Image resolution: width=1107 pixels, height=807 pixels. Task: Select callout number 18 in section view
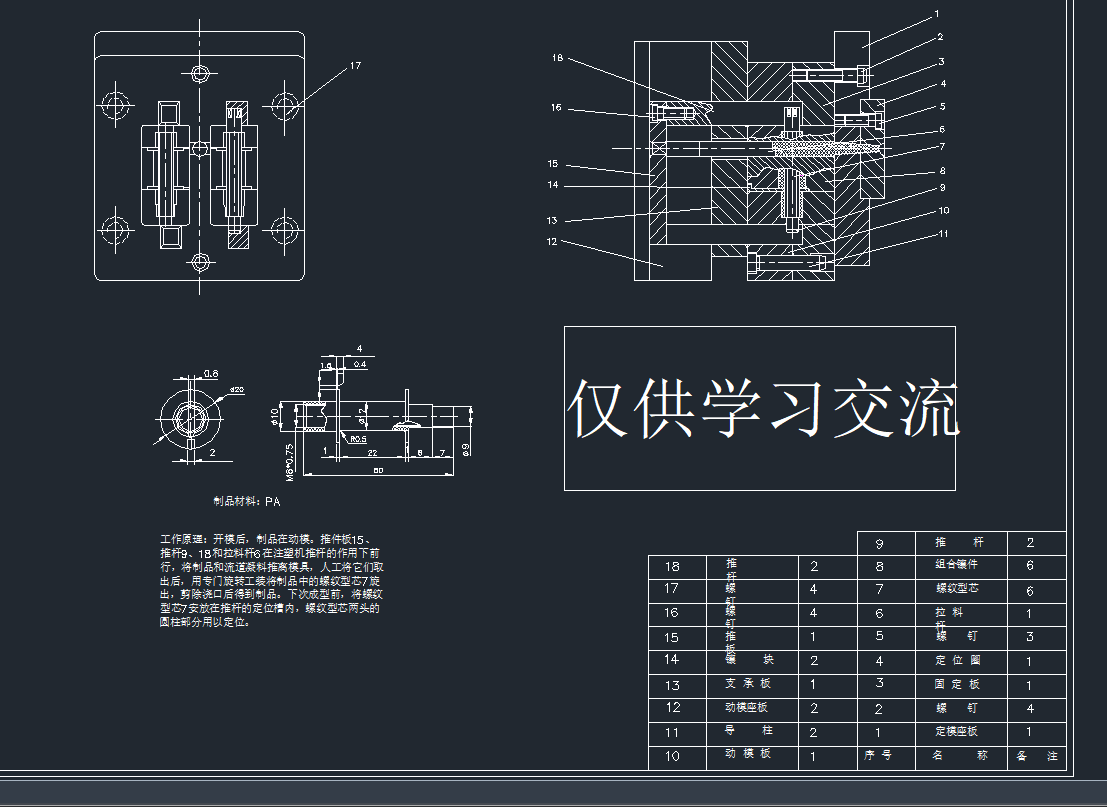point(557,58)
